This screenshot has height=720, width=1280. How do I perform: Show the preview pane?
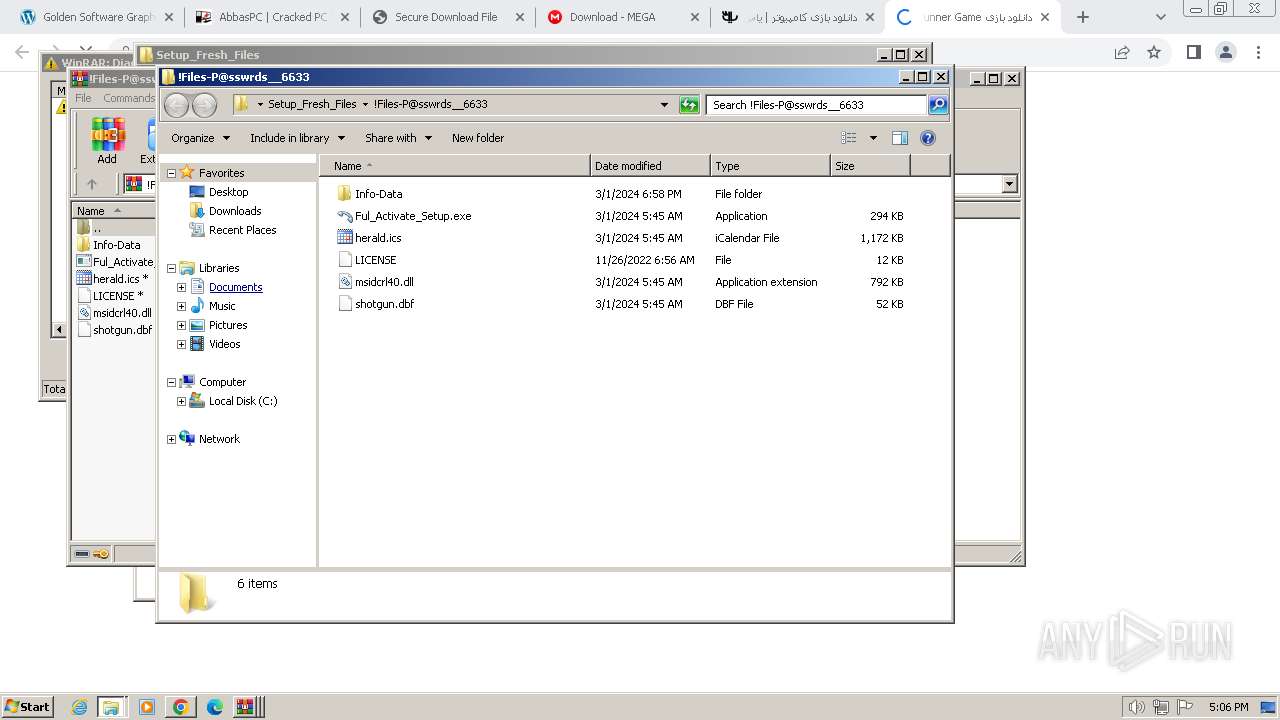click(899, 138)
